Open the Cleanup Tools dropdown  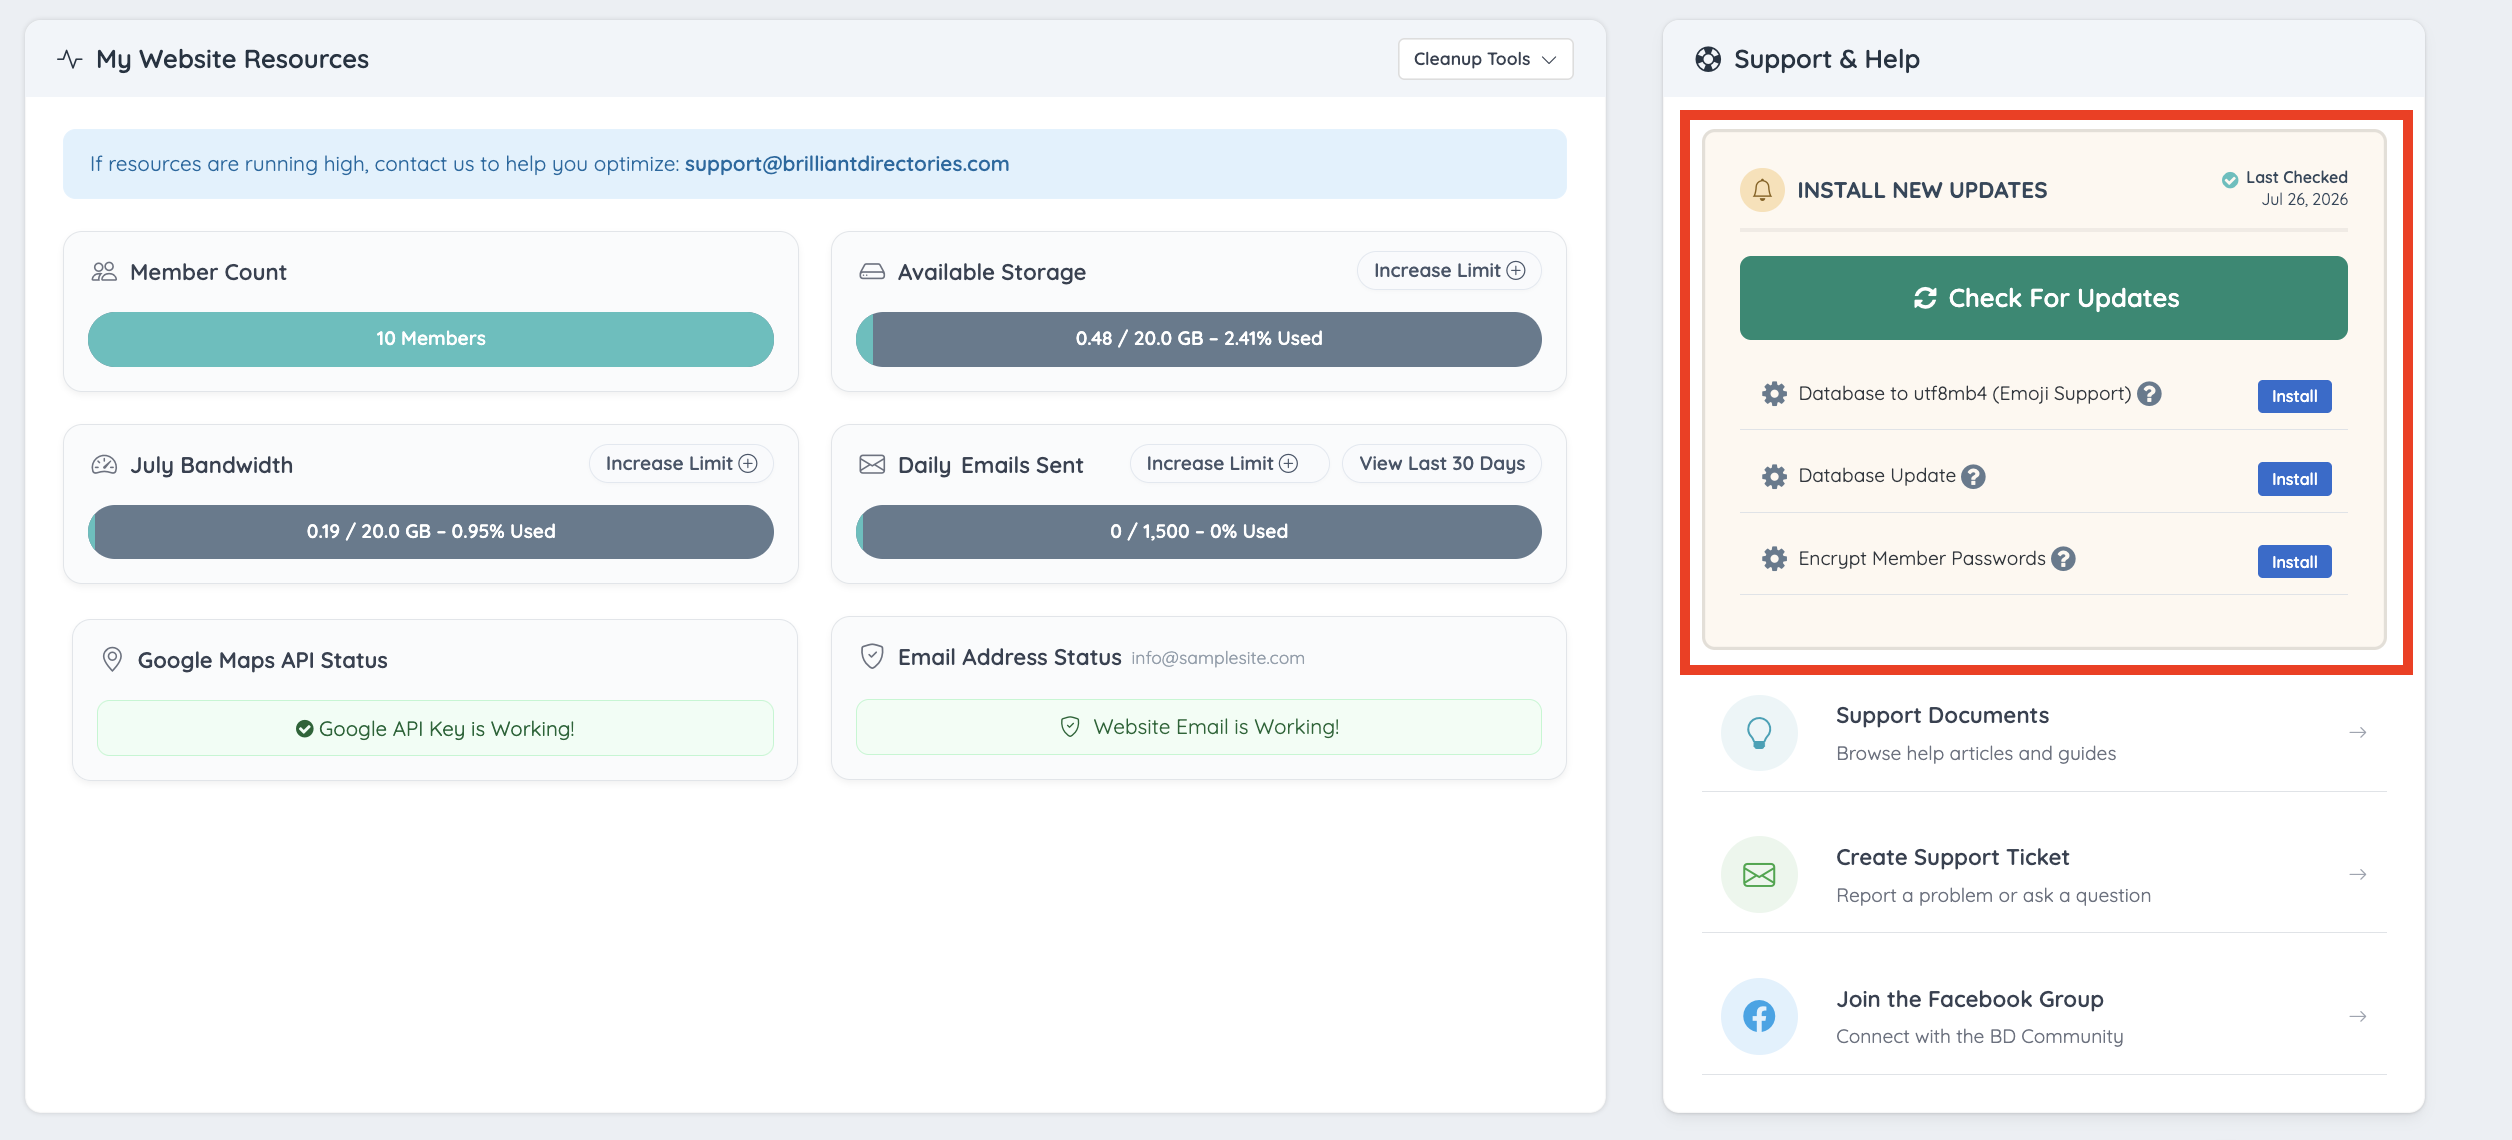pos(1485,59)
